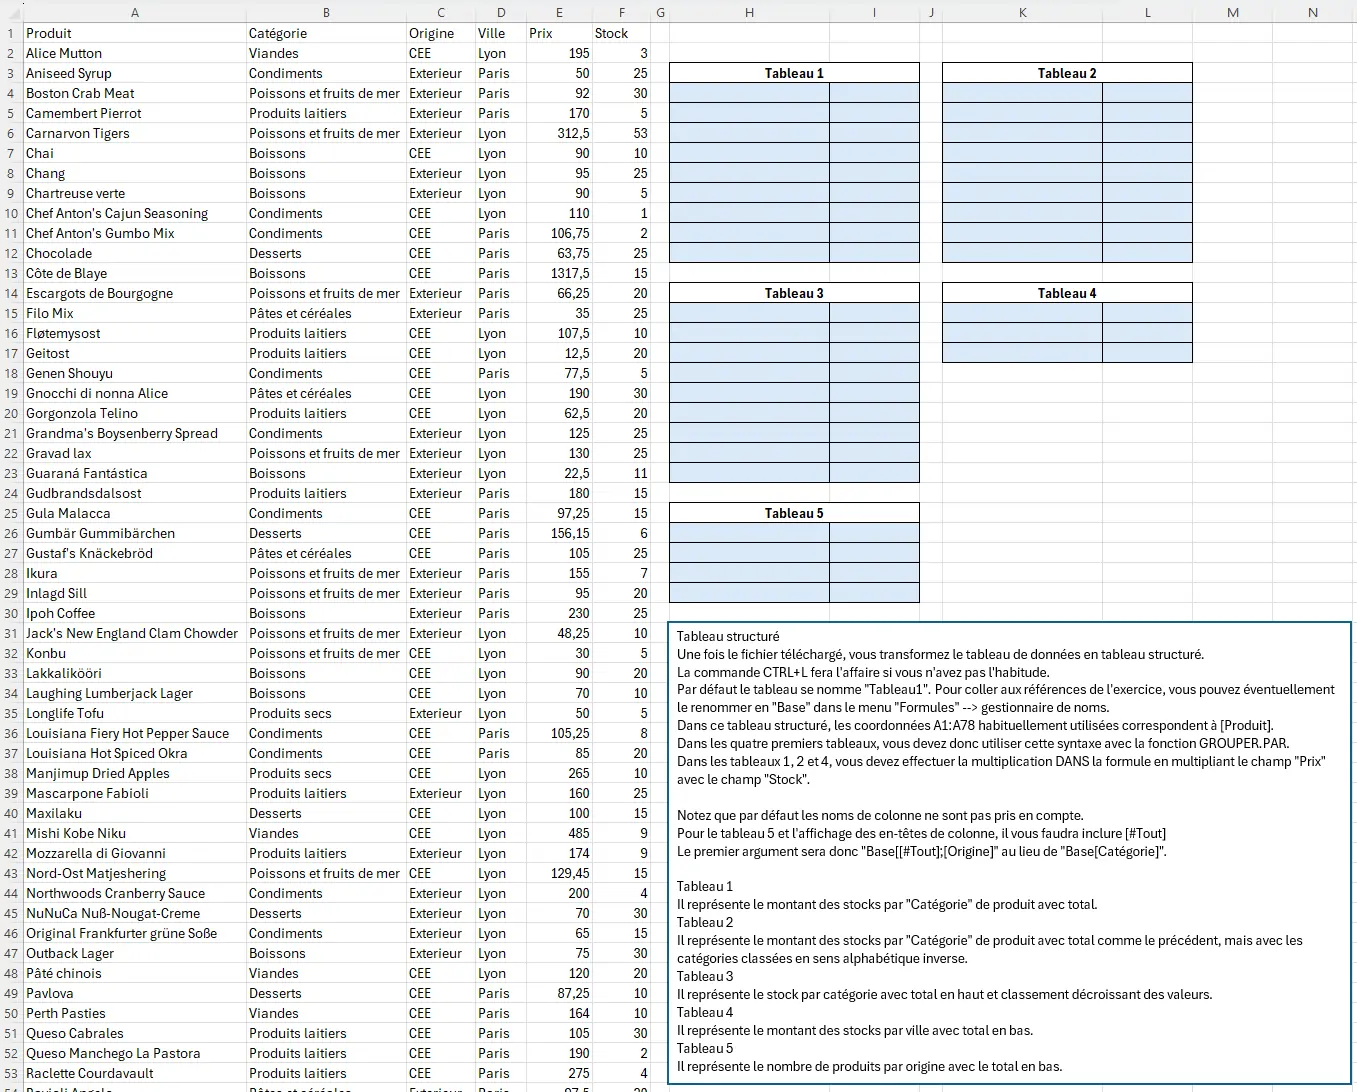The width and height of the screenshot is (1357, 1092).
Task: Select the Escargots de Bourgogne cell
Action: pos(135,293)
